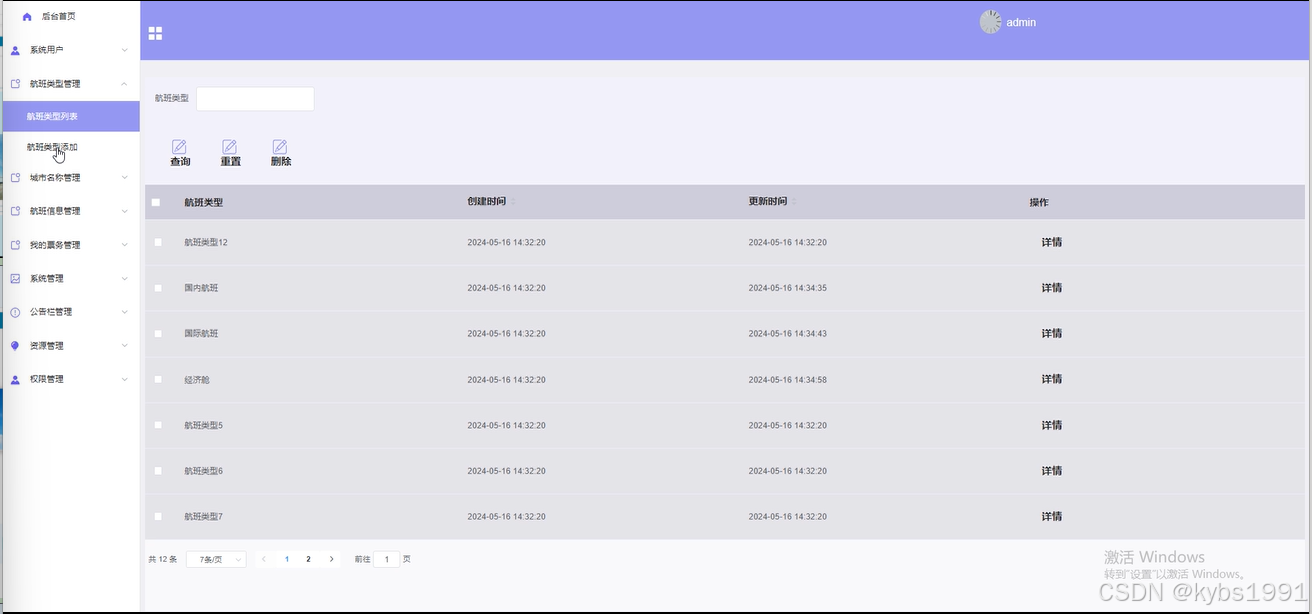
Task: Focus the 航班类型 search input
Action: coord(255,98)
